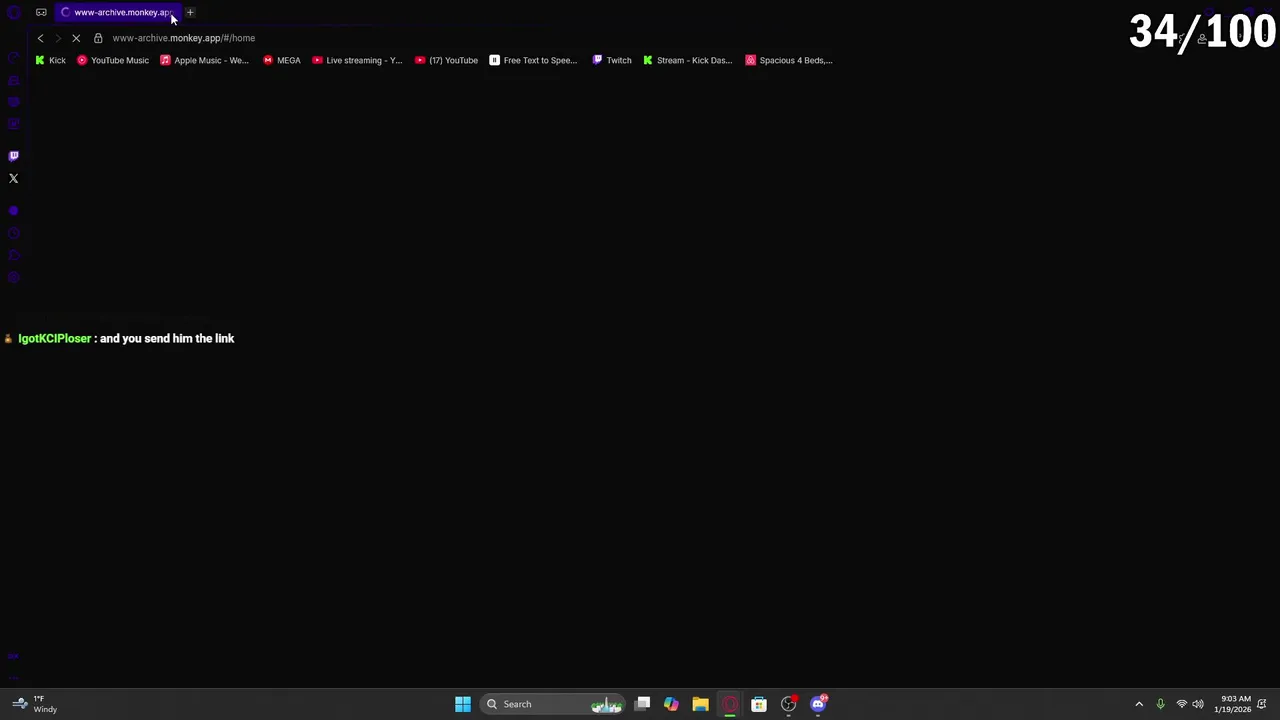Open the MEGA bookmark
The height and width of the screenshot is (720, 1280).
pyautogui.click(x=281, y=60)
